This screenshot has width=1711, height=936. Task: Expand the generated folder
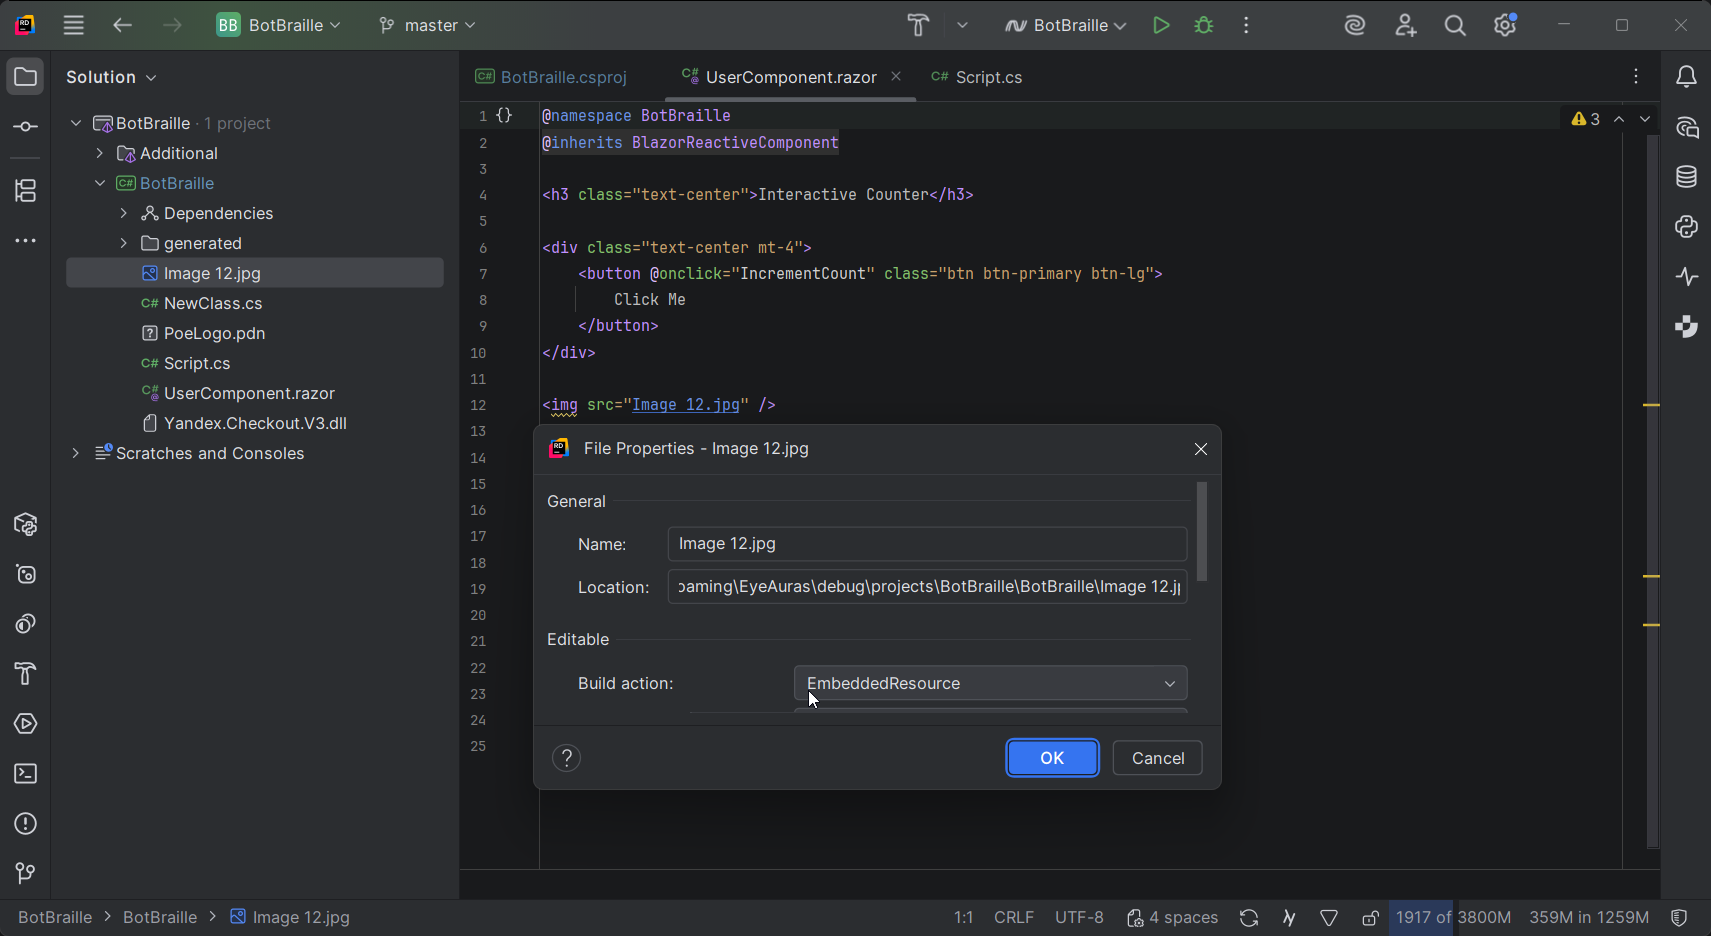coord(123,243)
